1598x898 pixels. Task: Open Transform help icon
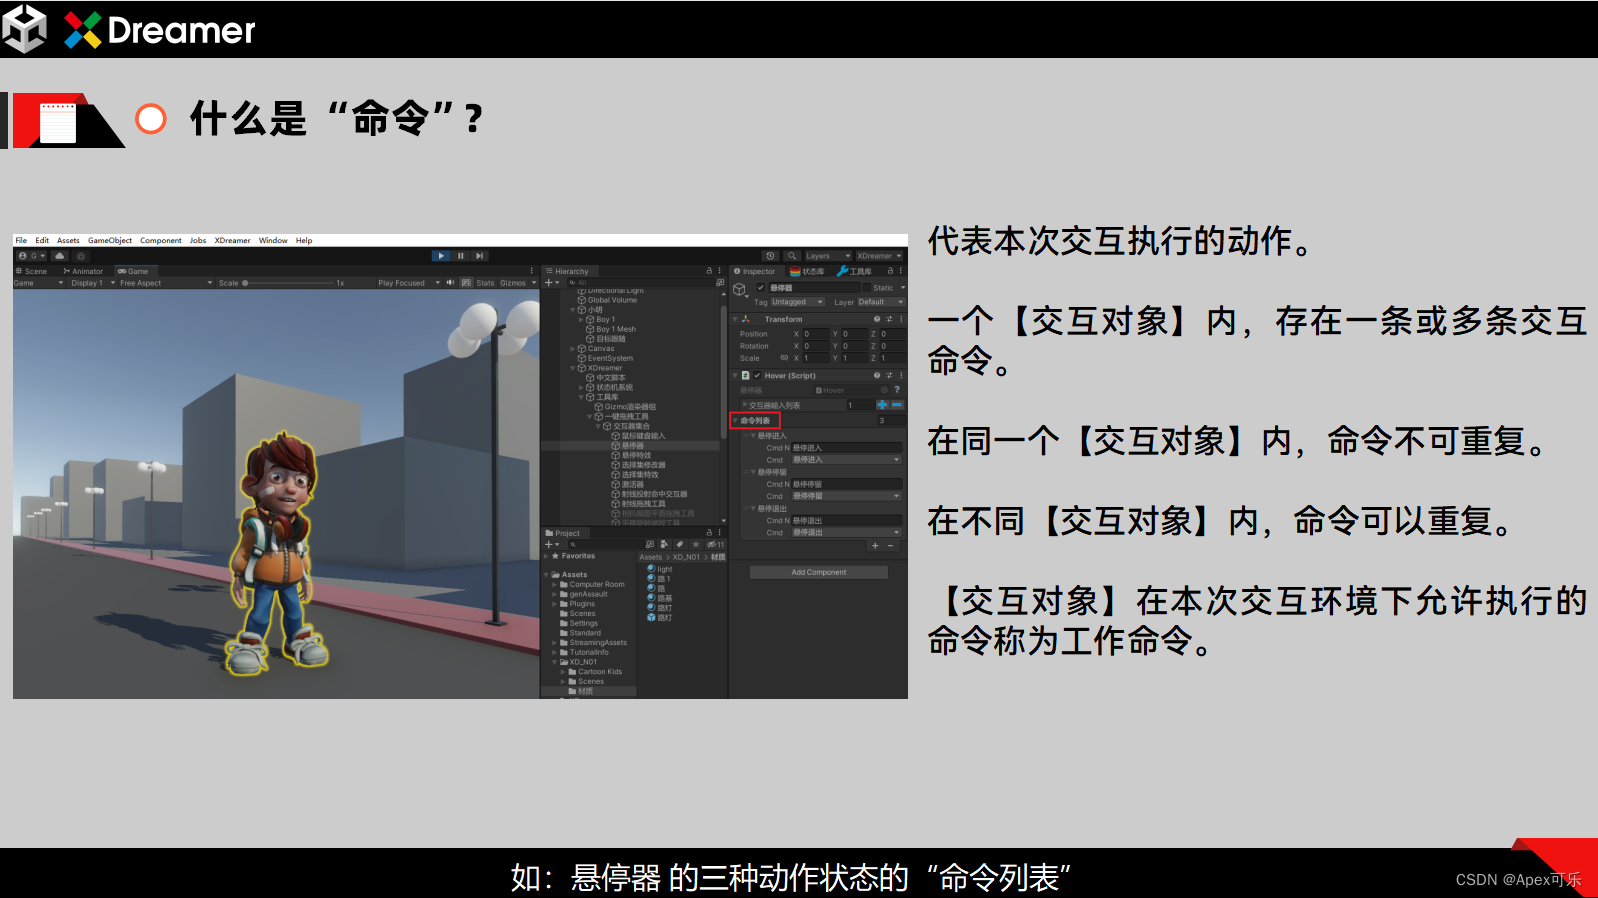tap(877, 320)
